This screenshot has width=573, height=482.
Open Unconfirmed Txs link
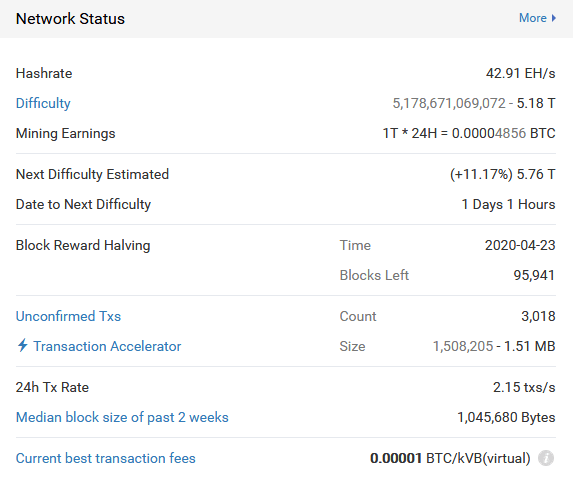(68, 316)
